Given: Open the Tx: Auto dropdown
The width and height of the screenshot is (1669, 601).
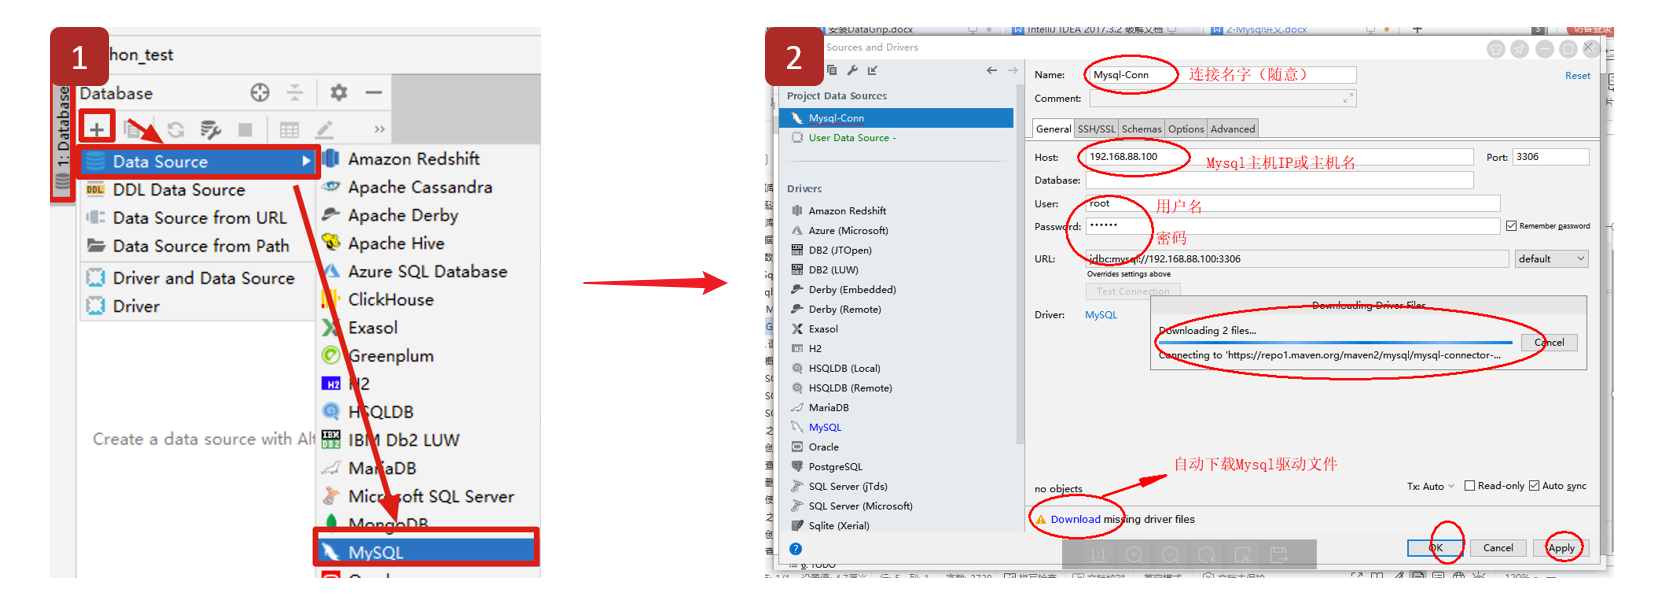Looking at the screenshot, I should coord(1431,487).
